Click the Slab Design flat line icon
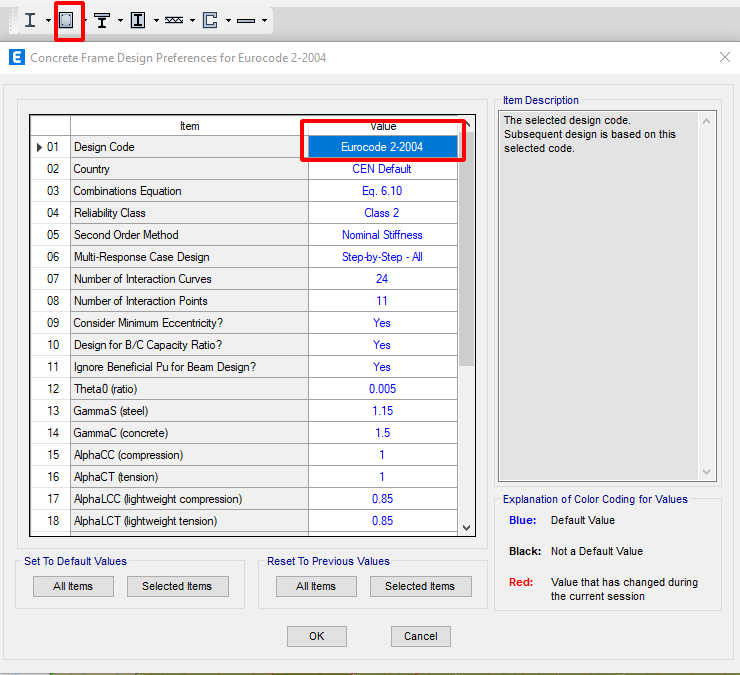Screen dimensions: 740x675 click(246, 19)
